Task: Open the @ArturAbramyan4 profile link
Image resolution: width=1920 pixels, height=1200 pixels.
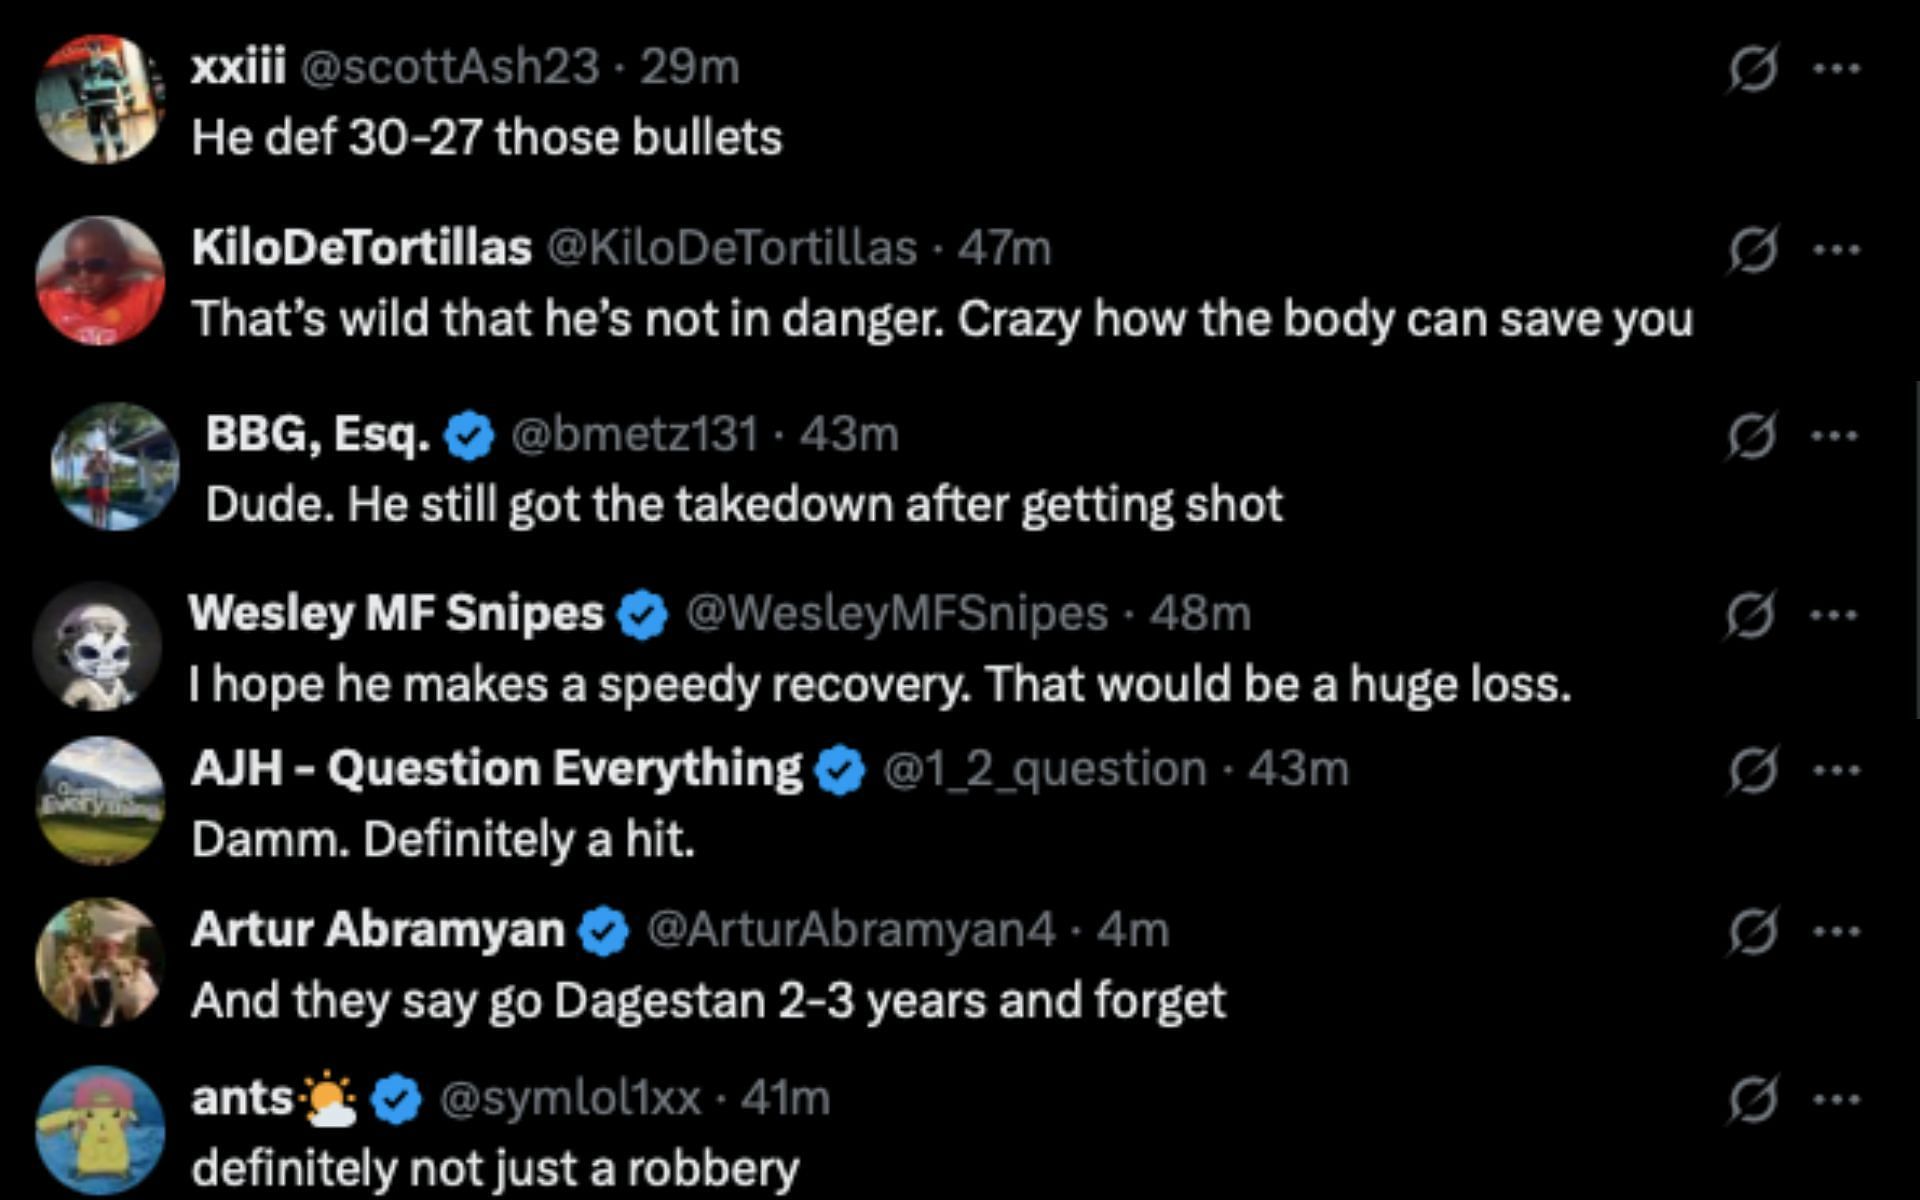Action: coord(850,930)
